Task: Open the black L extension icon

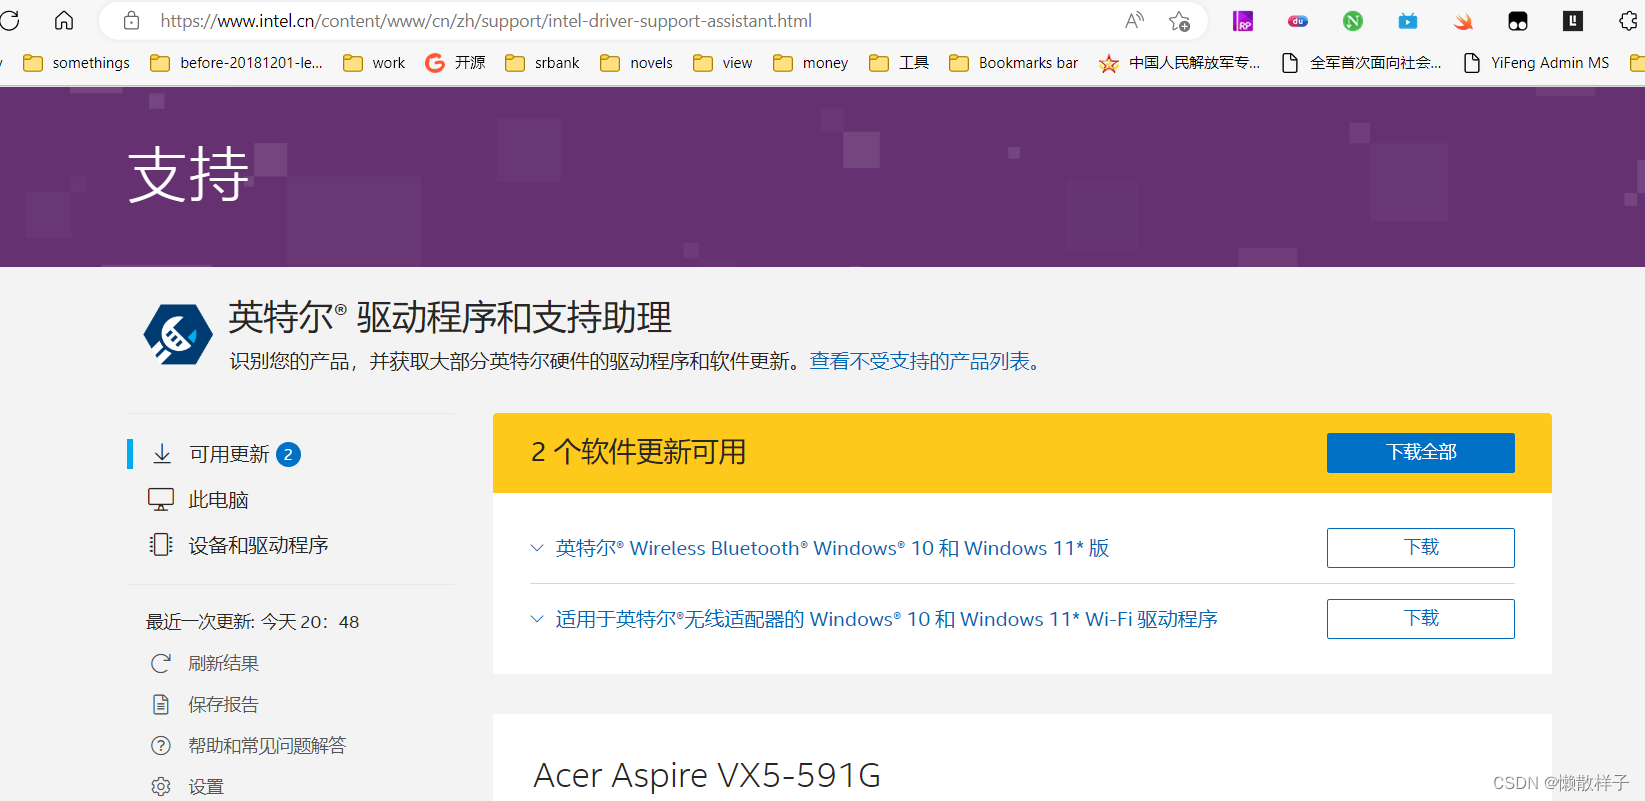Action: (1573, 20)
